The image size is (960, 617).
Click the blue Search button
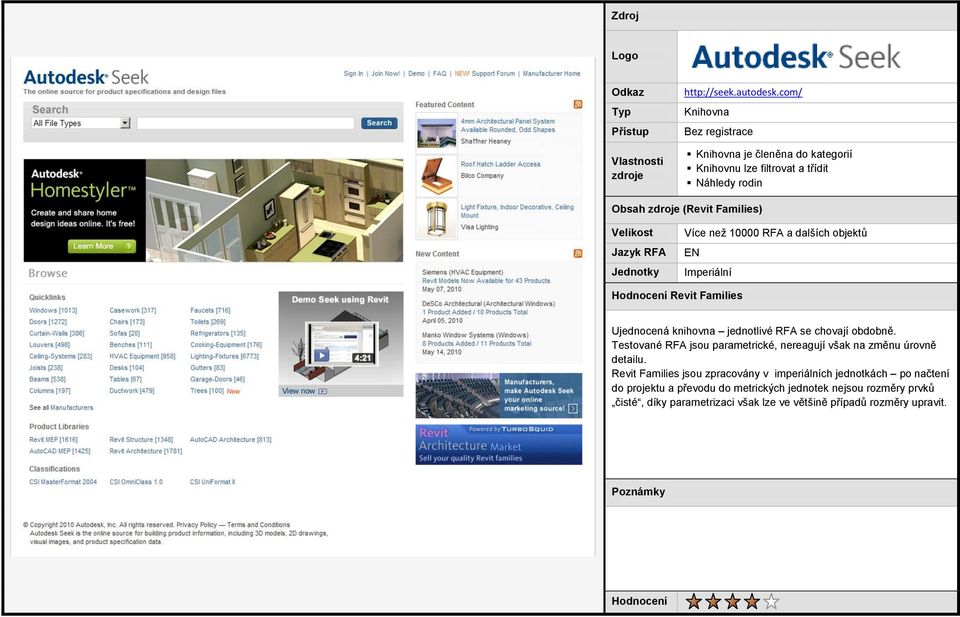(379, 123)
